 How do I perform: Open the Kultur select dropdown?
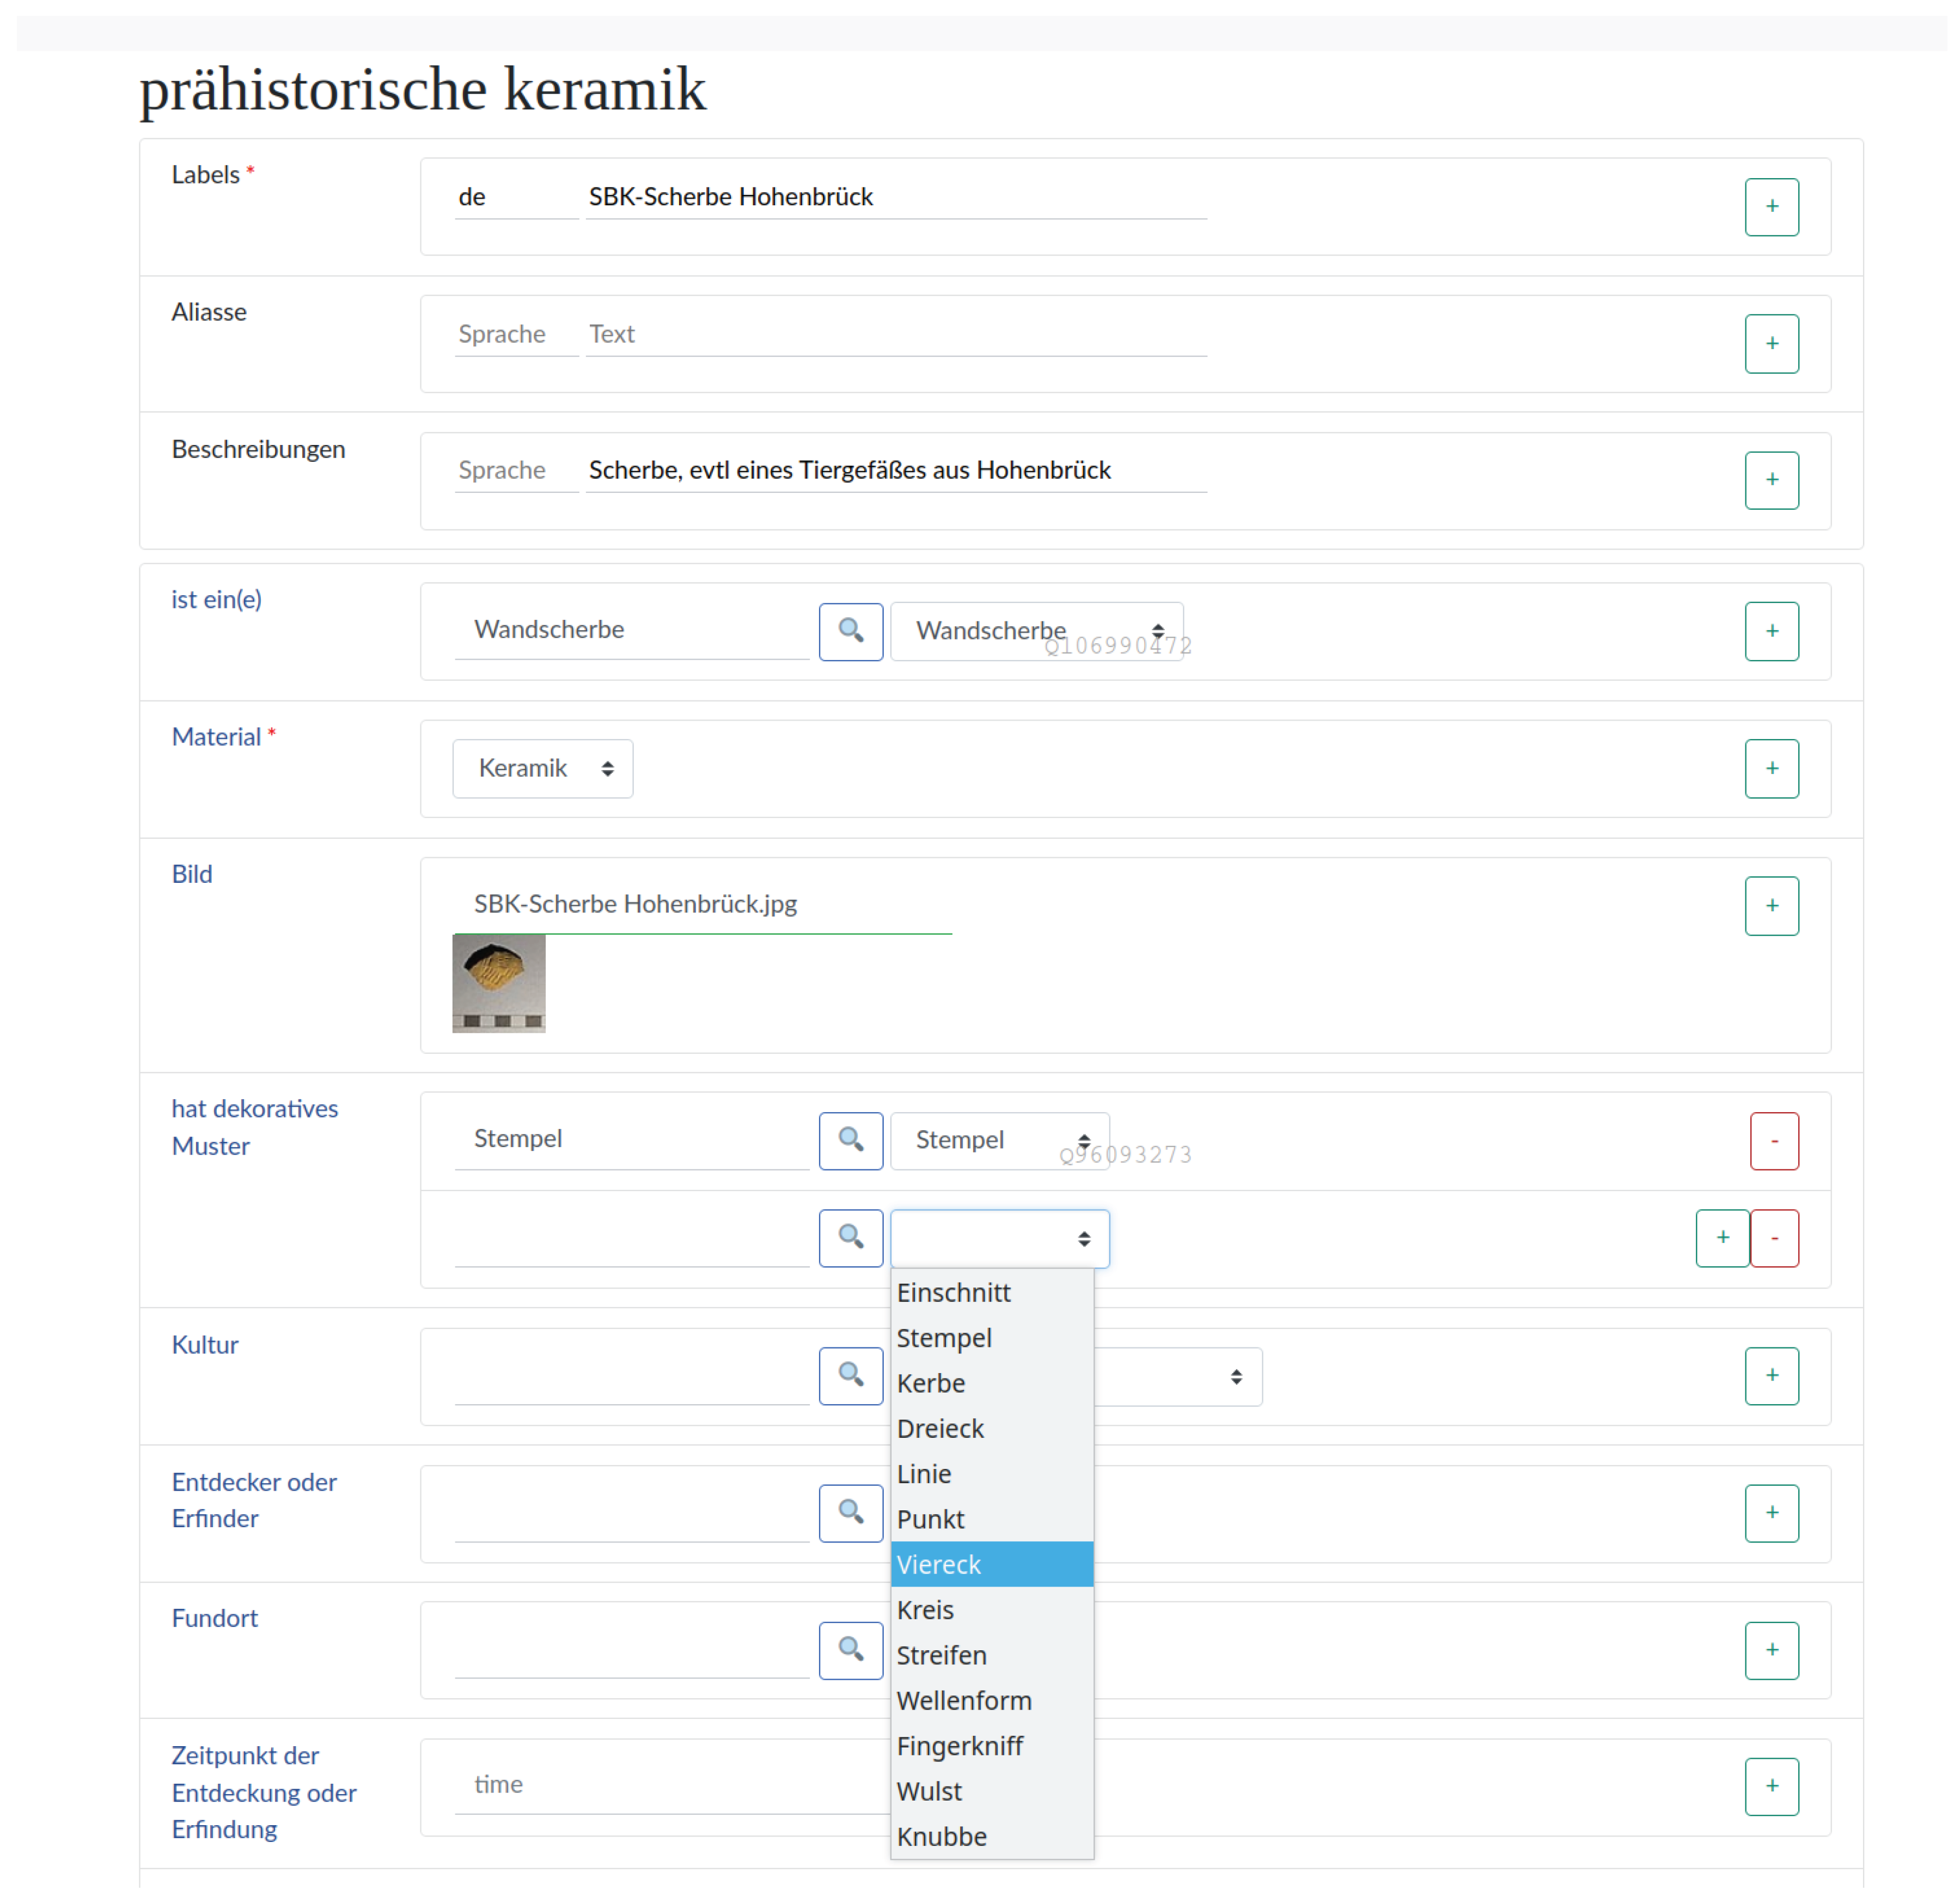[1180, 1376]
